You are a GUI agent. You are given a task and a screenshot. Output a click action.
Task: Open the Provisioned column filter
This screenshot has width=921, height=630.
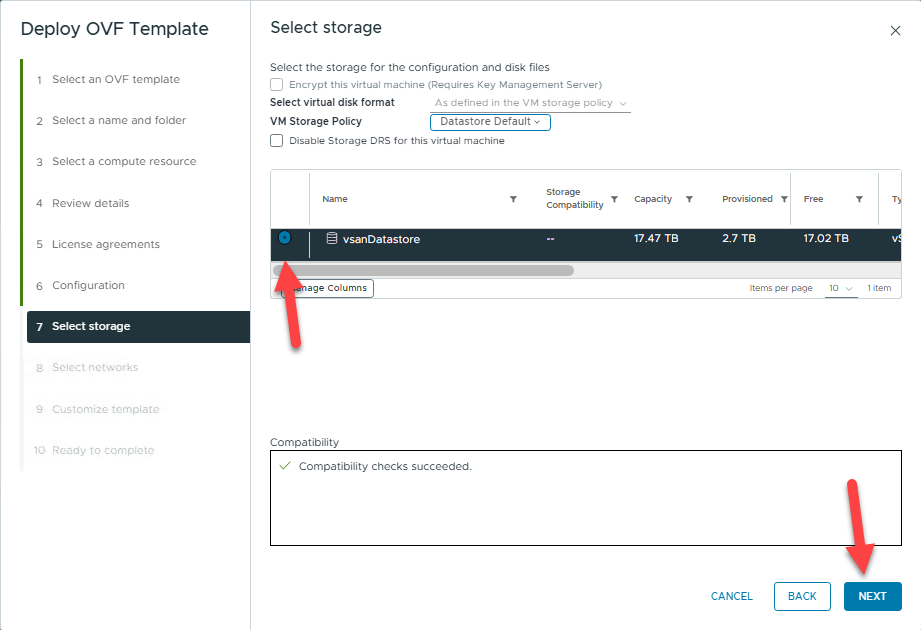click(x=784, y=199)
